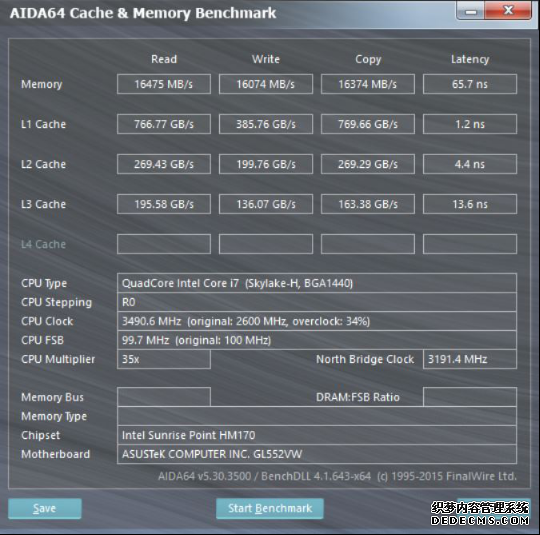Image resolution: width=540 pixels, height=535 pixels.
Task: Click the Memory Type label
Action: point(54,416)
